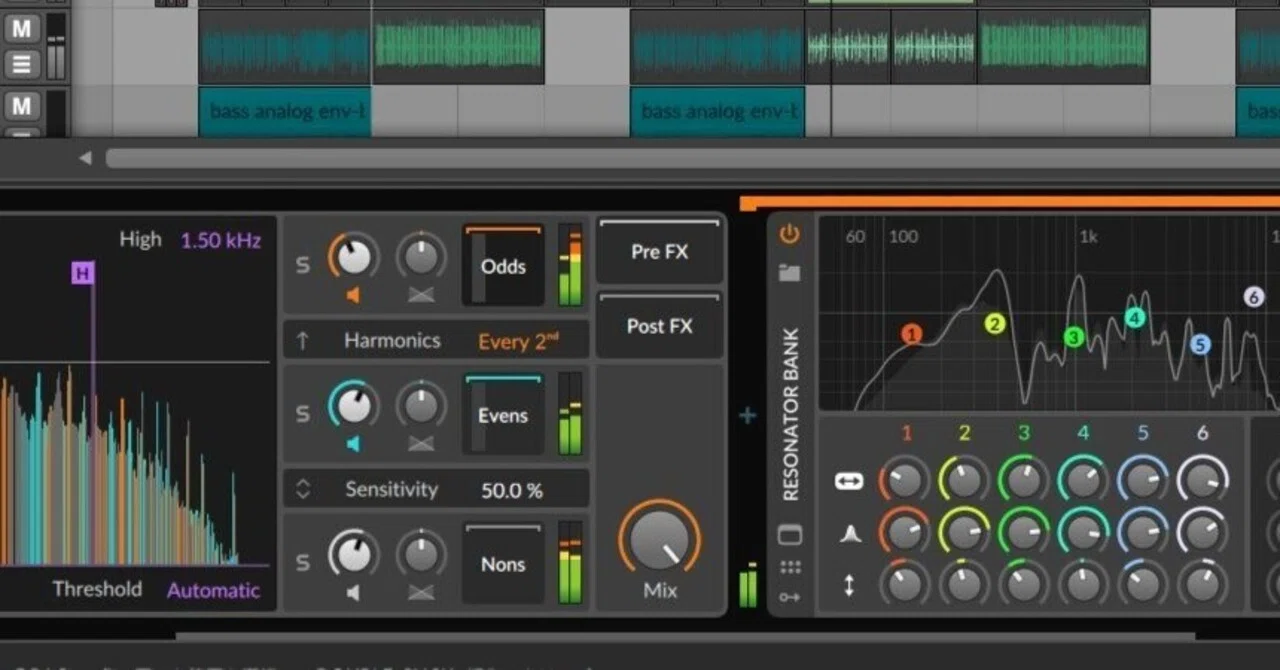Mute the bass analog track with M
1280x670 pixels.
(22, 105)
